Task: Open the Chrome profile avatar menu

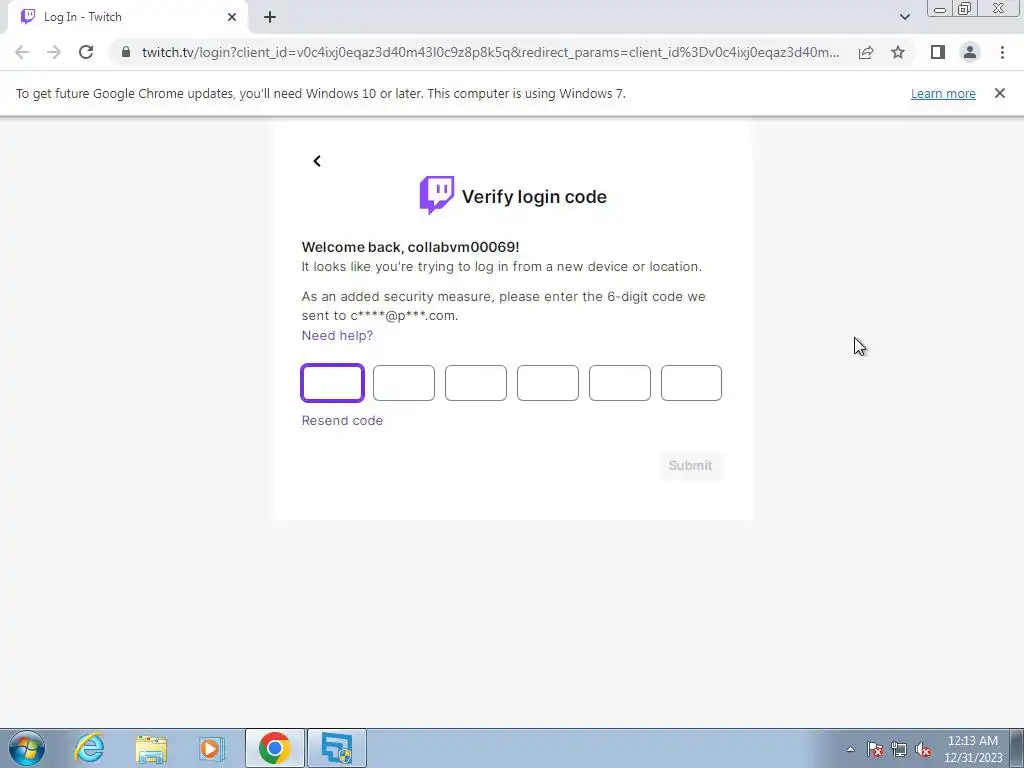Action: [970, 52]
